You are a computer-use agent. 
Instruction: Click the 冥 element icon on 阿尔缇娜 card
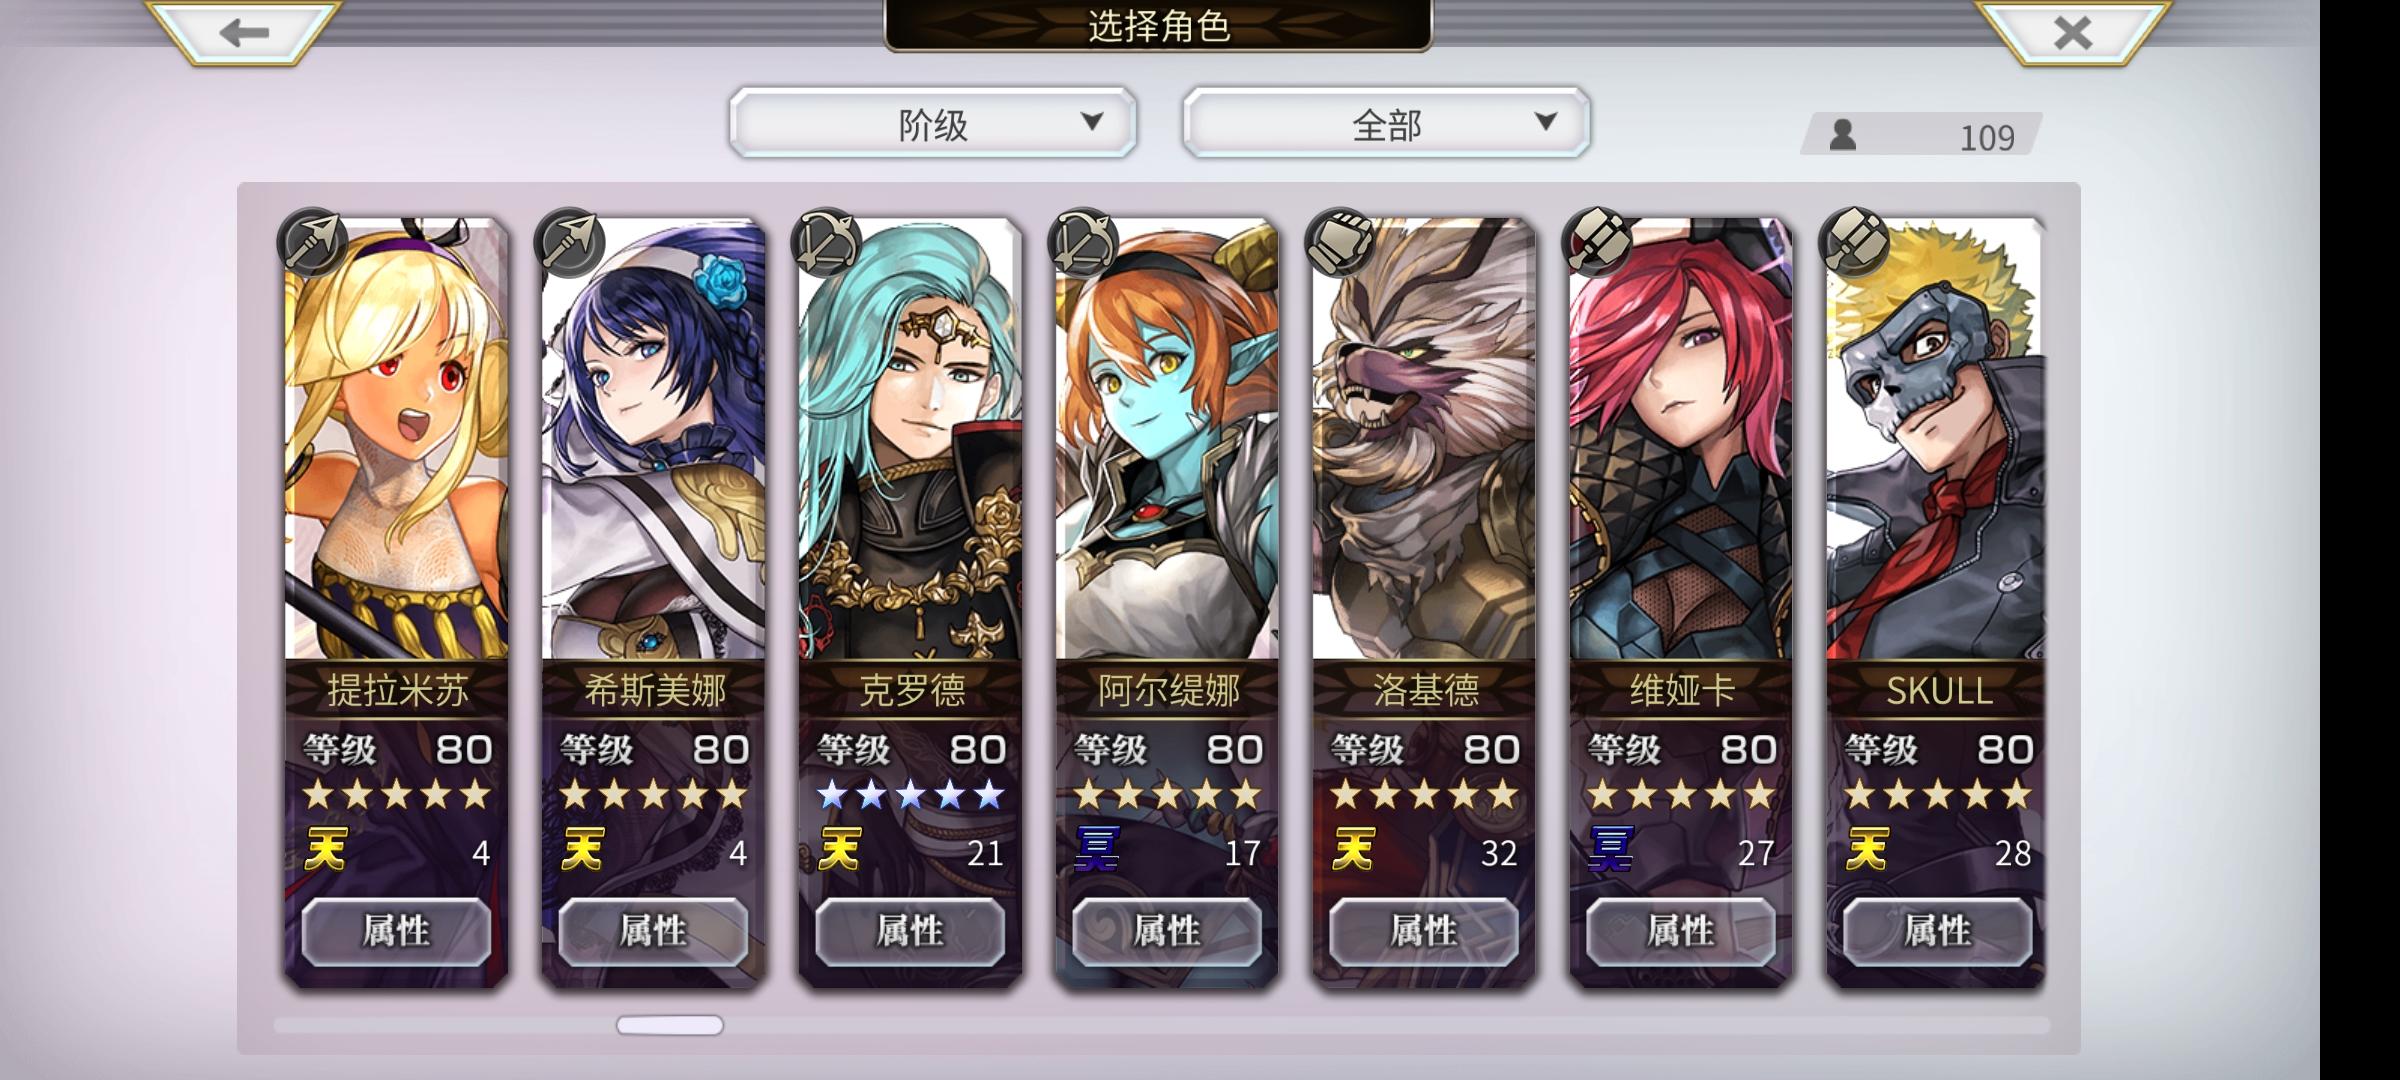click(x=1097, y=851)
